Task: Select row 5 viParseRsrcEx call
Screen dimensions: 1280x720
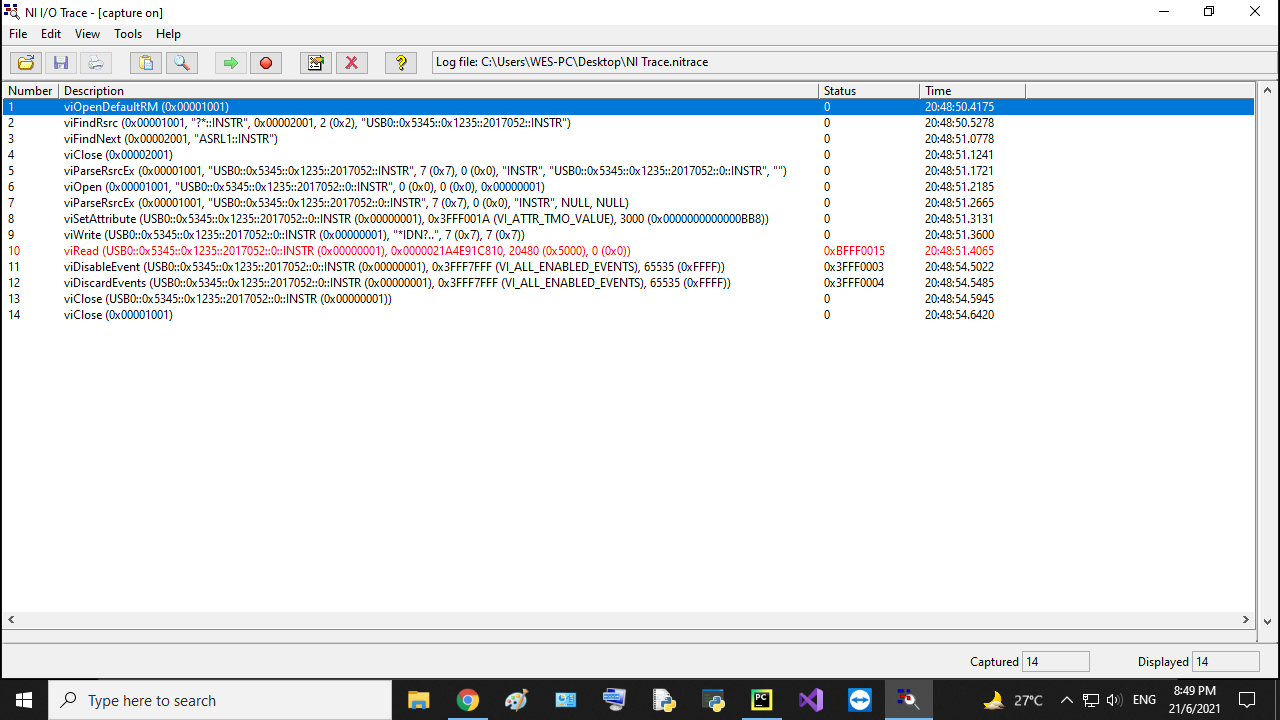Action: coord(628,171)
